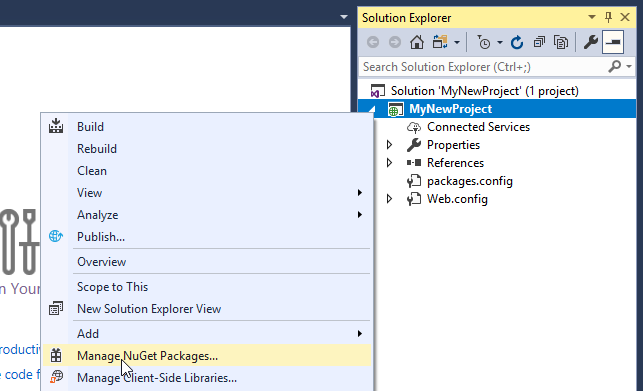
Task: Open Properties via the wrench toolbar icon
Action: click(x=591, y=42)
